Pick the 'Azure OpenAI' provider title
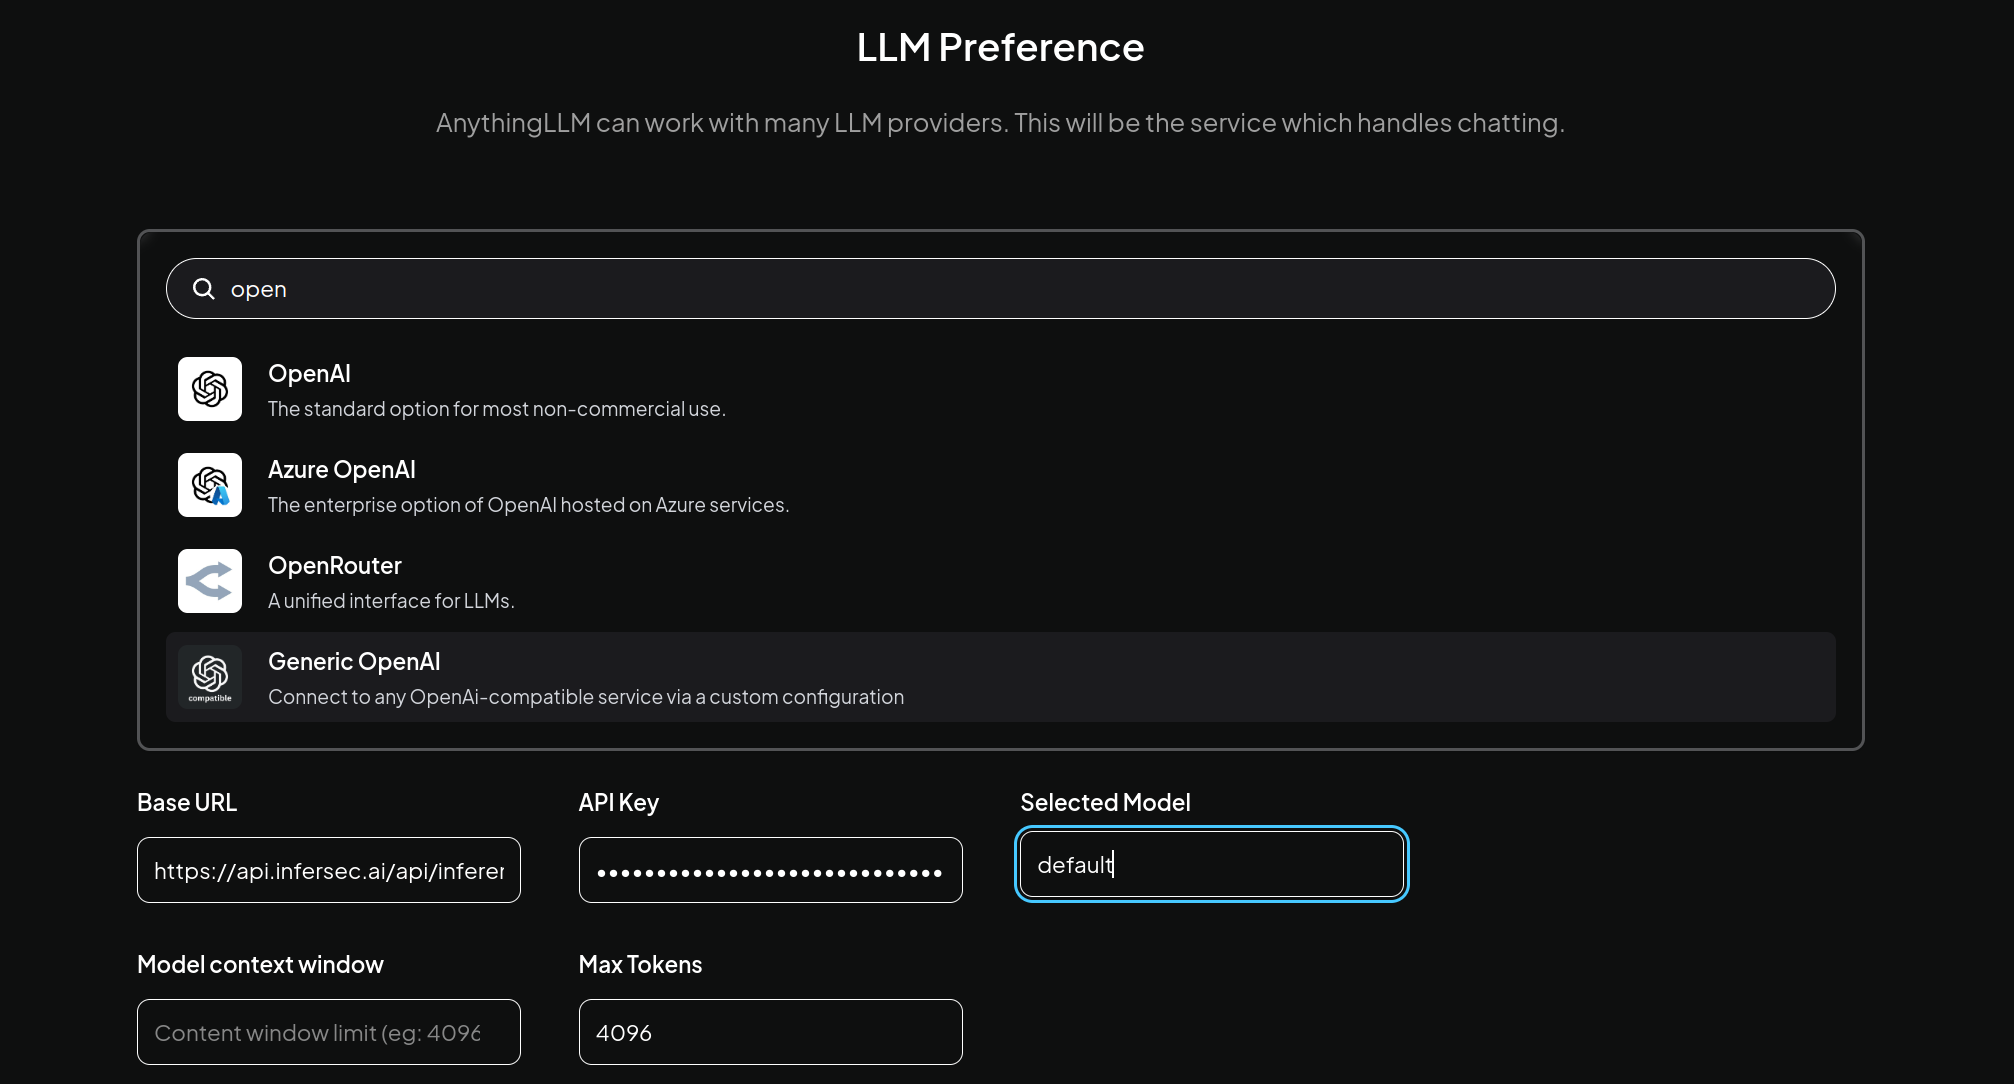This screenshot has width=2014, height=1084. pos(342,470)
